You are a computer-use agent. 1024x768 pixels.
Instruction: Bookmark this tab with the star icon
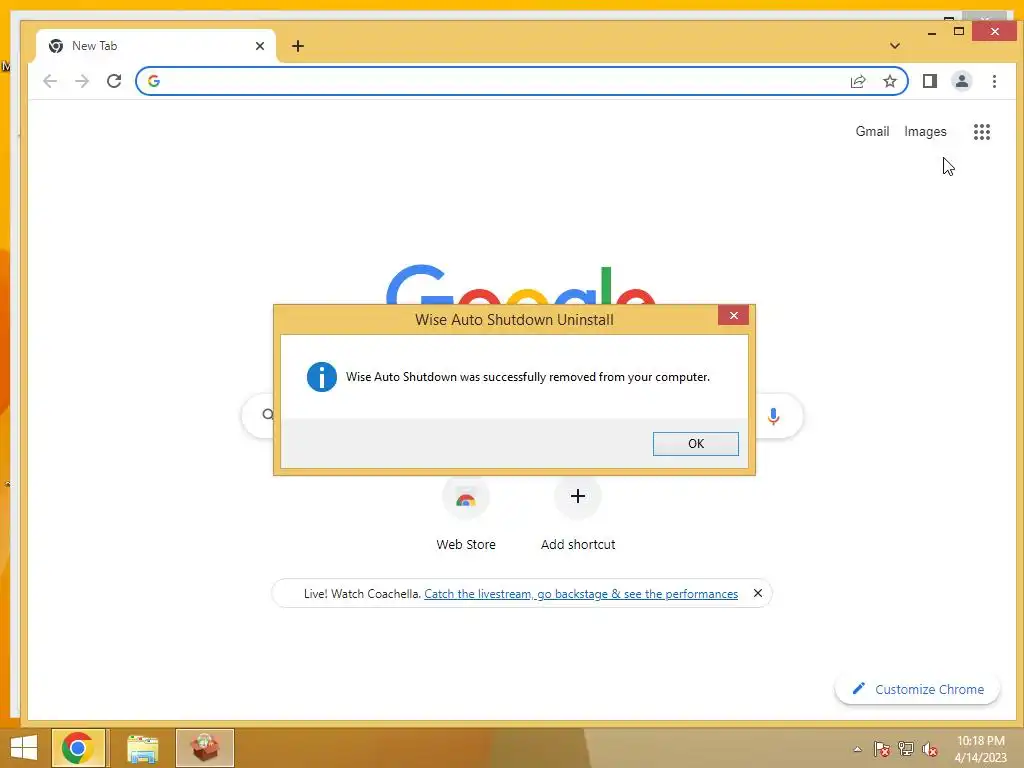tap(890, 81)
